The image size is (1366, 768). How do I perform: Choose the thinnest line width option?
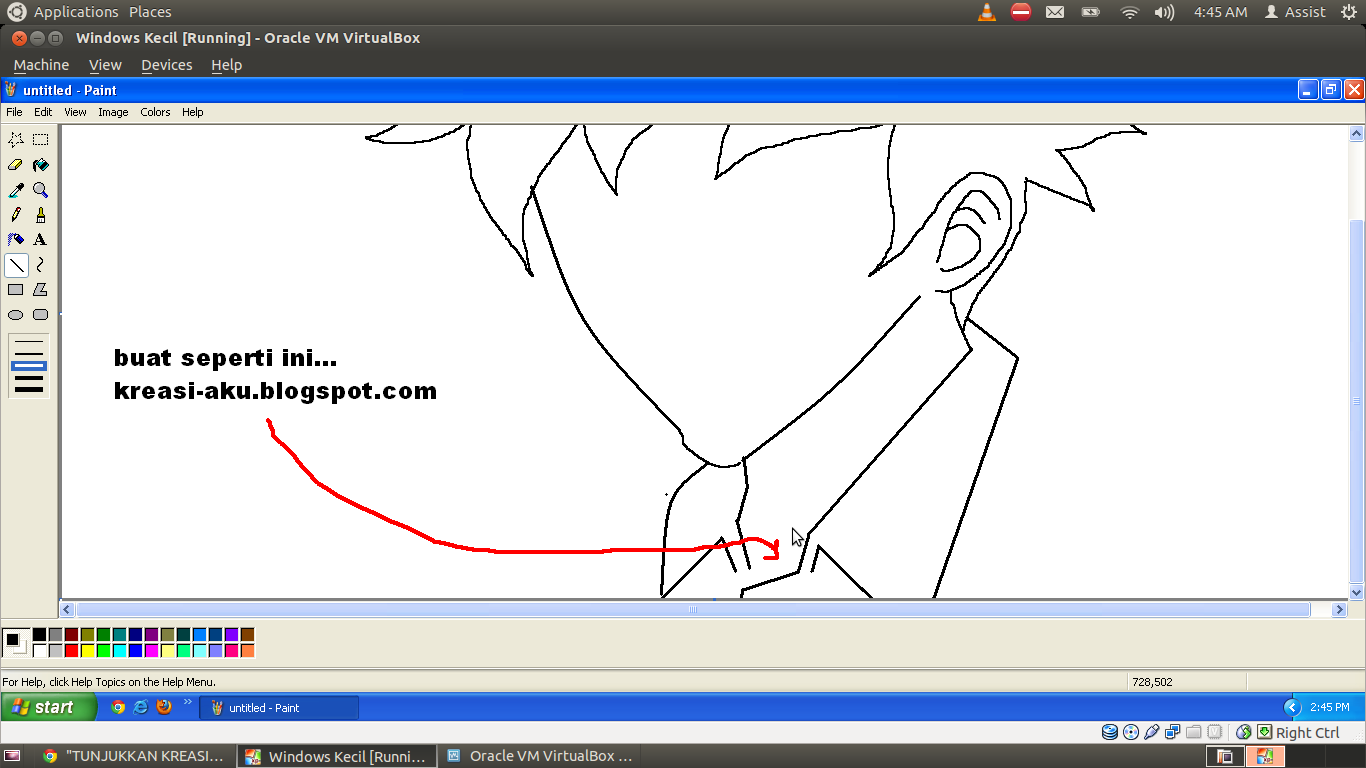[x=29, y=343]
